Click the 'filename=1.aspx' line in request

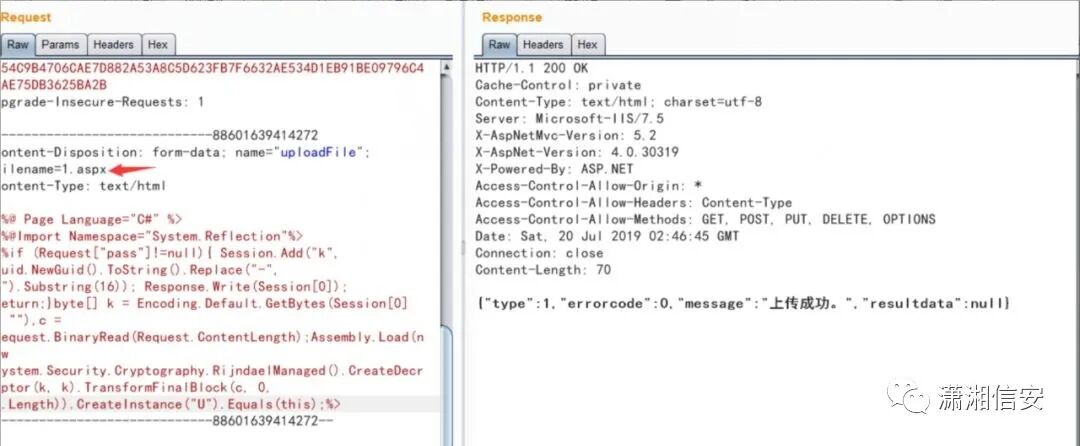tap(54, 169)
